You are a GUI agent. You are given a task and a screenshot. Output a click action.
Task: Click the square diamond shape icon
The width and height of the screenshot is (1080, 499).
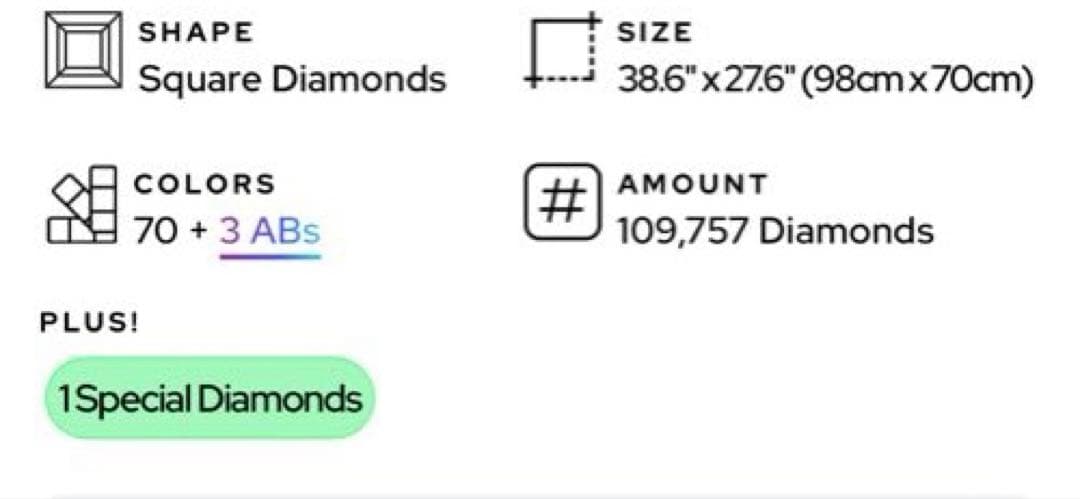[x=84, y=51]
